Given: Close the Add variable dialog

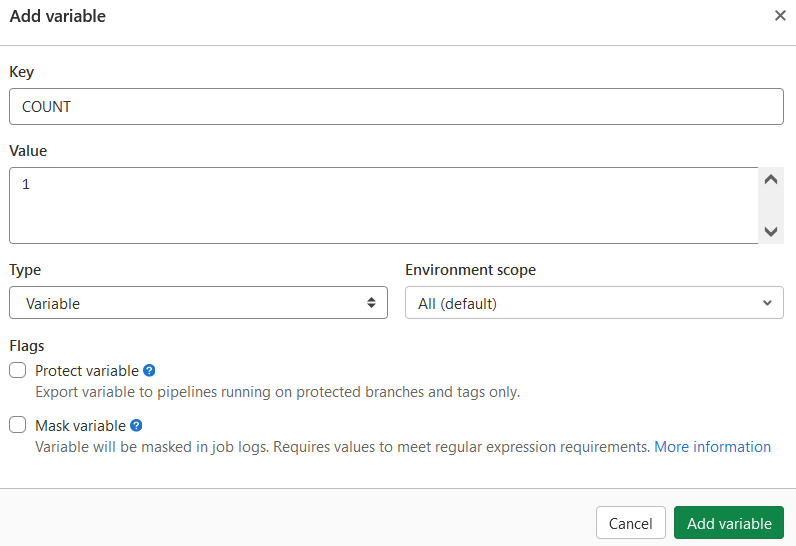Looking at the screenshot, I should tap(780, 16).
